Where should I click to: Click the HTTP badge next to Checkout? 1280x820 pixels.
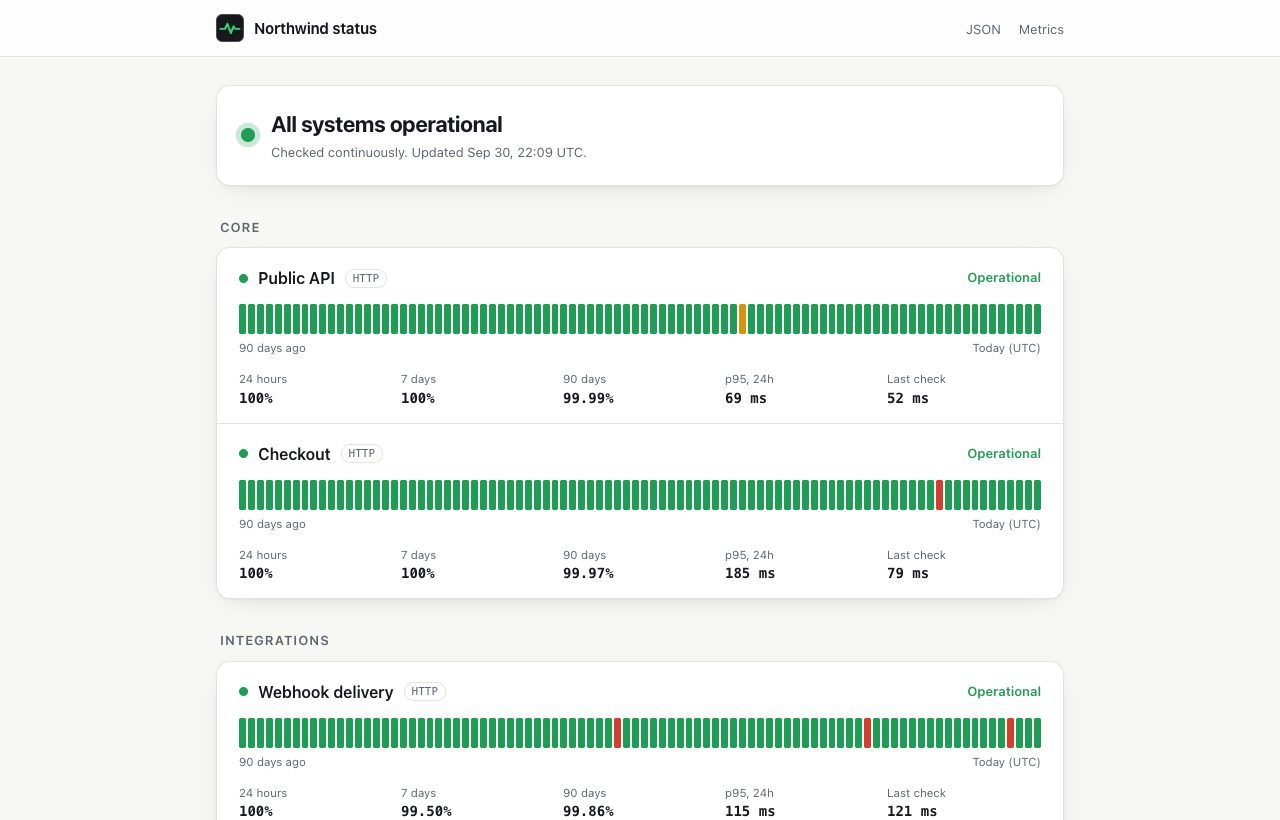362,453
